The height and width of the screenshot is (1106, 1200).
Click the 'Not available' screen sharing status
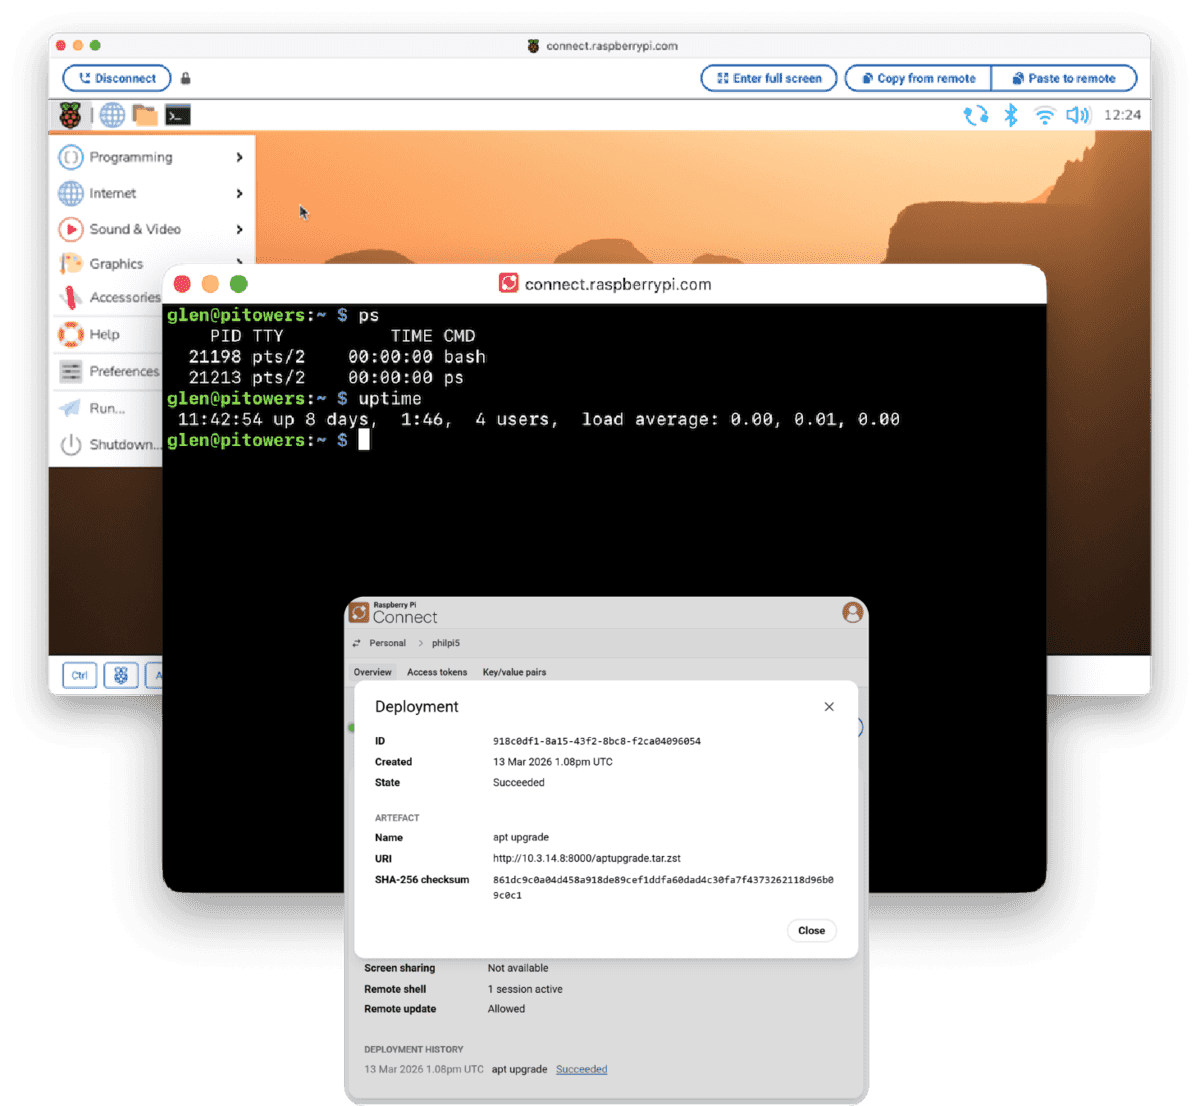coord(518,968)
